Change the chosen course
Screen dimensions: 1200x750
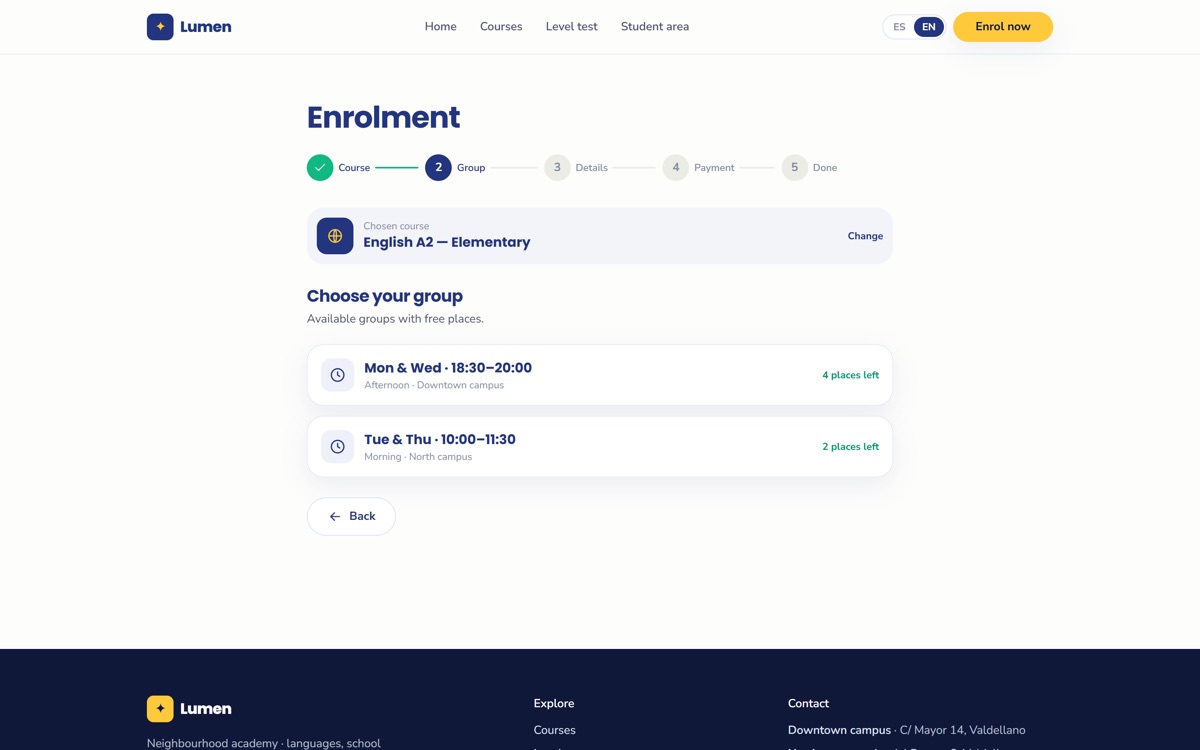pos(865,236)
